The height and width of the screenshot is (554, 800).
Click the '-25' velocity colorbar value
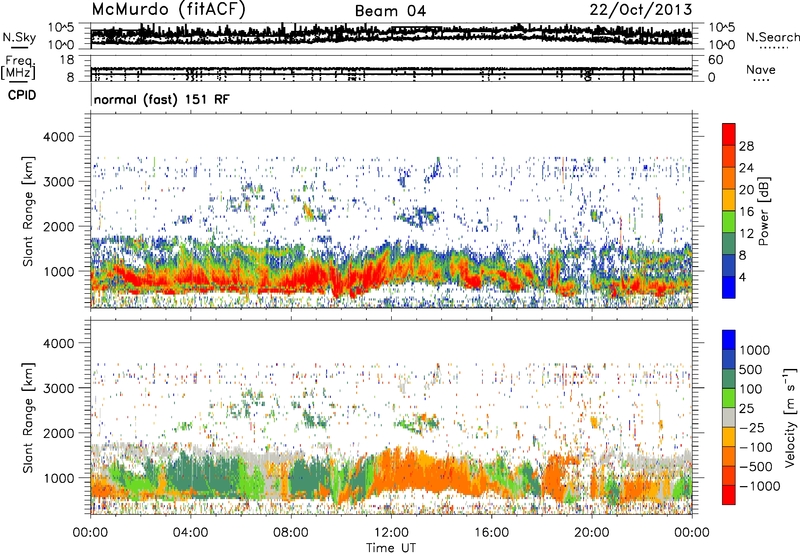coord(752,427)
